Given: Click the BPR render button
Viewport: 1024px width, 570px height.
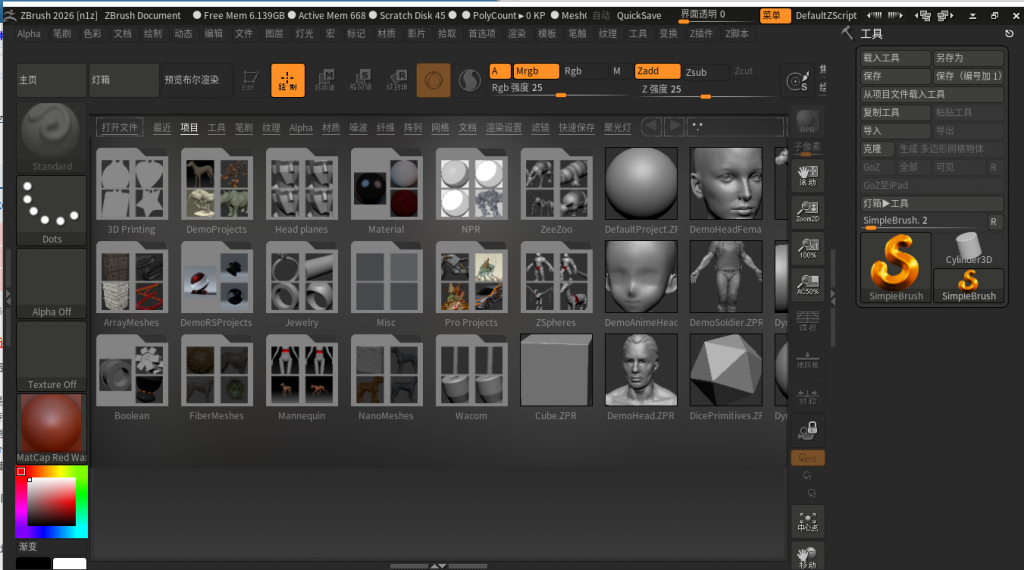Looking at the screenshot, I should click(x=808, y=122).
